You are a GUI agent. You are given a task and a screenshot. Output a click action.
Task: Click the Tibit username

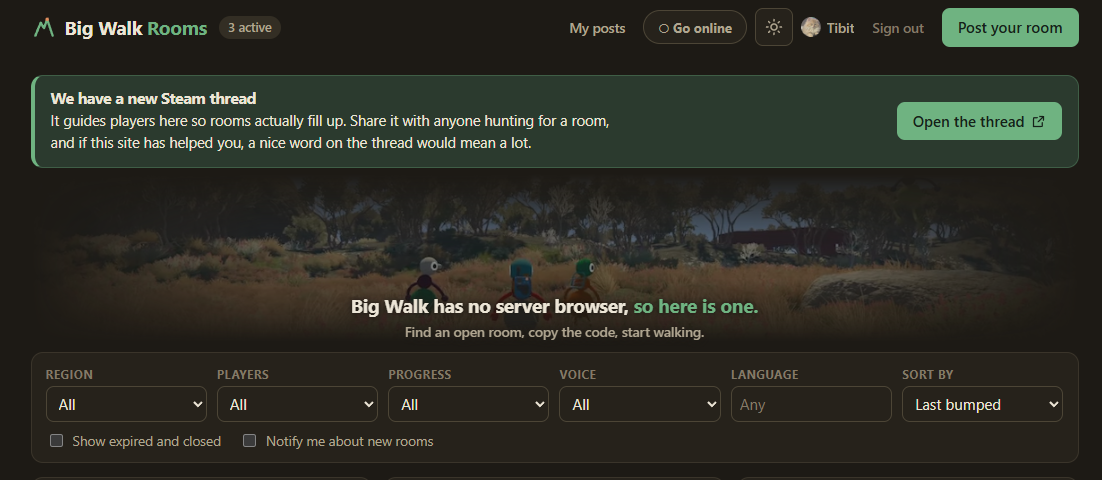tap(840, 28)
